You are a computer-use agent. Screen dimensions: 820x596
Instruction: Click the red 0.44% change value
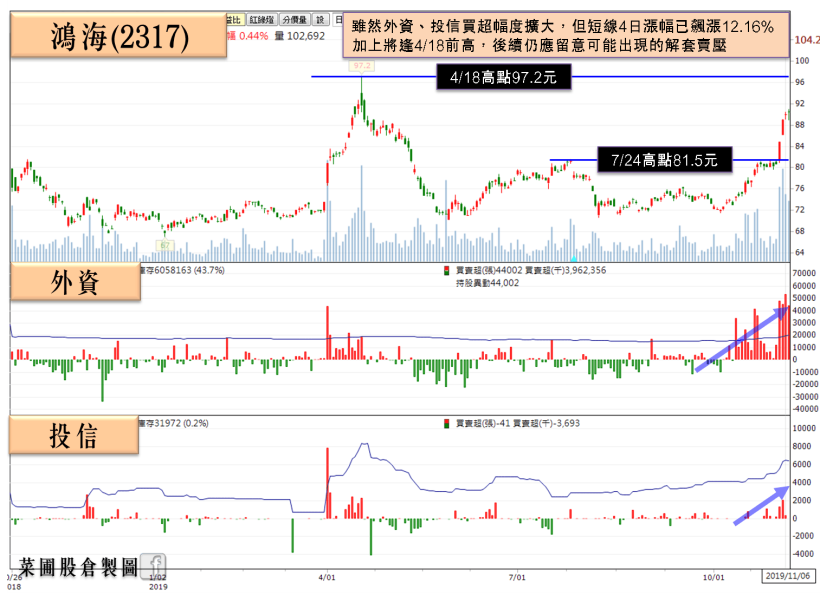[253, 36]
